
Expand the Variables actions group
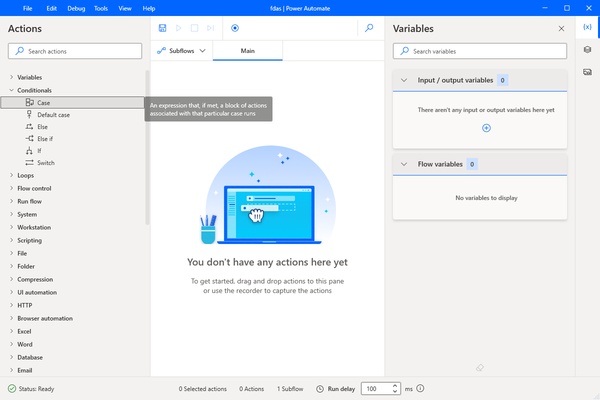point(11,77)
